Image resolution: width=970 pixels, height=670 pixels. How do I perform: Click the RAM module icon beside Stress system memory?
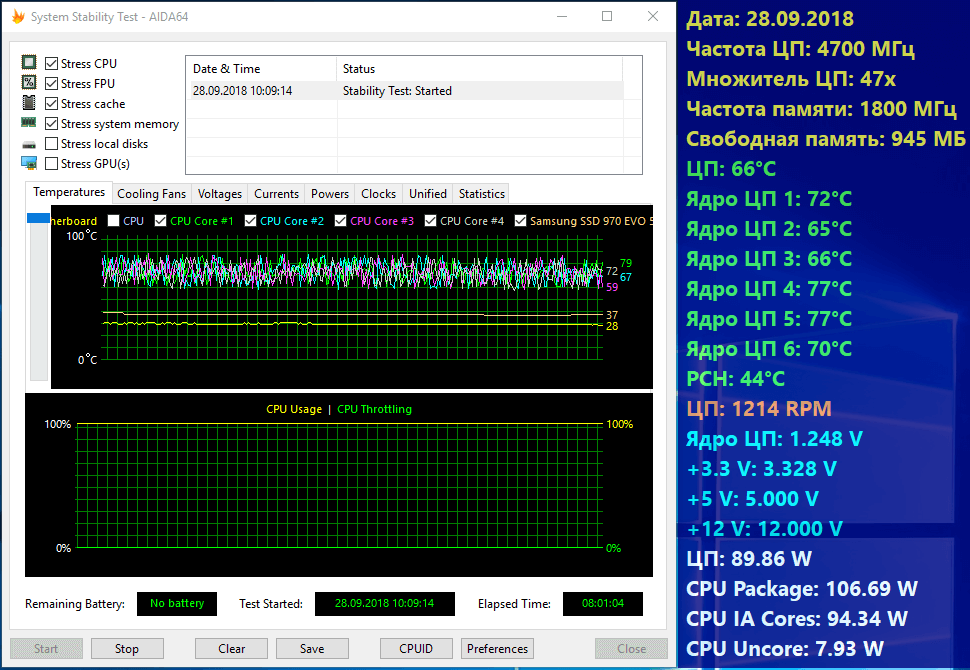[x=29, y=124]
